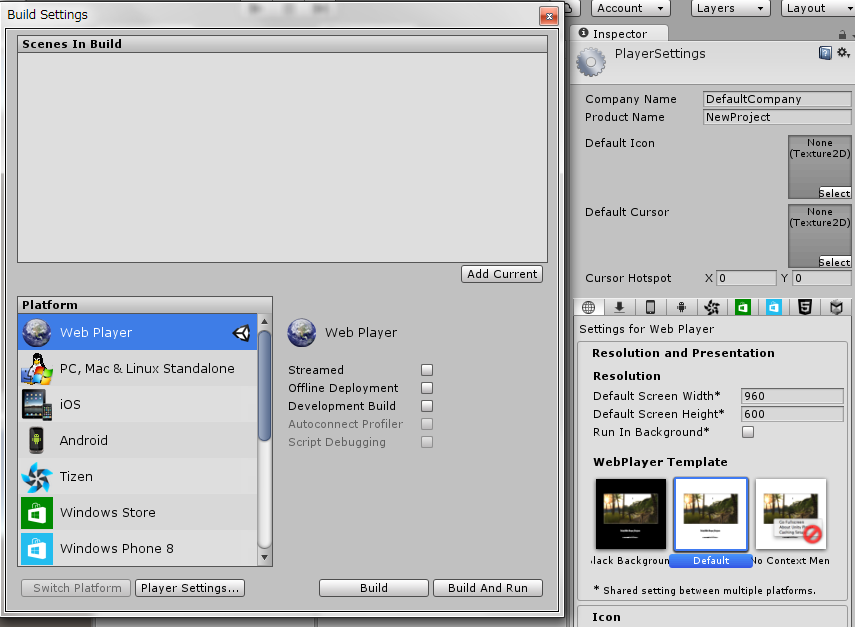Click the Web Player globe in options pane
The height and width of the screenshot is (627, 855).
tap(302, 333)
